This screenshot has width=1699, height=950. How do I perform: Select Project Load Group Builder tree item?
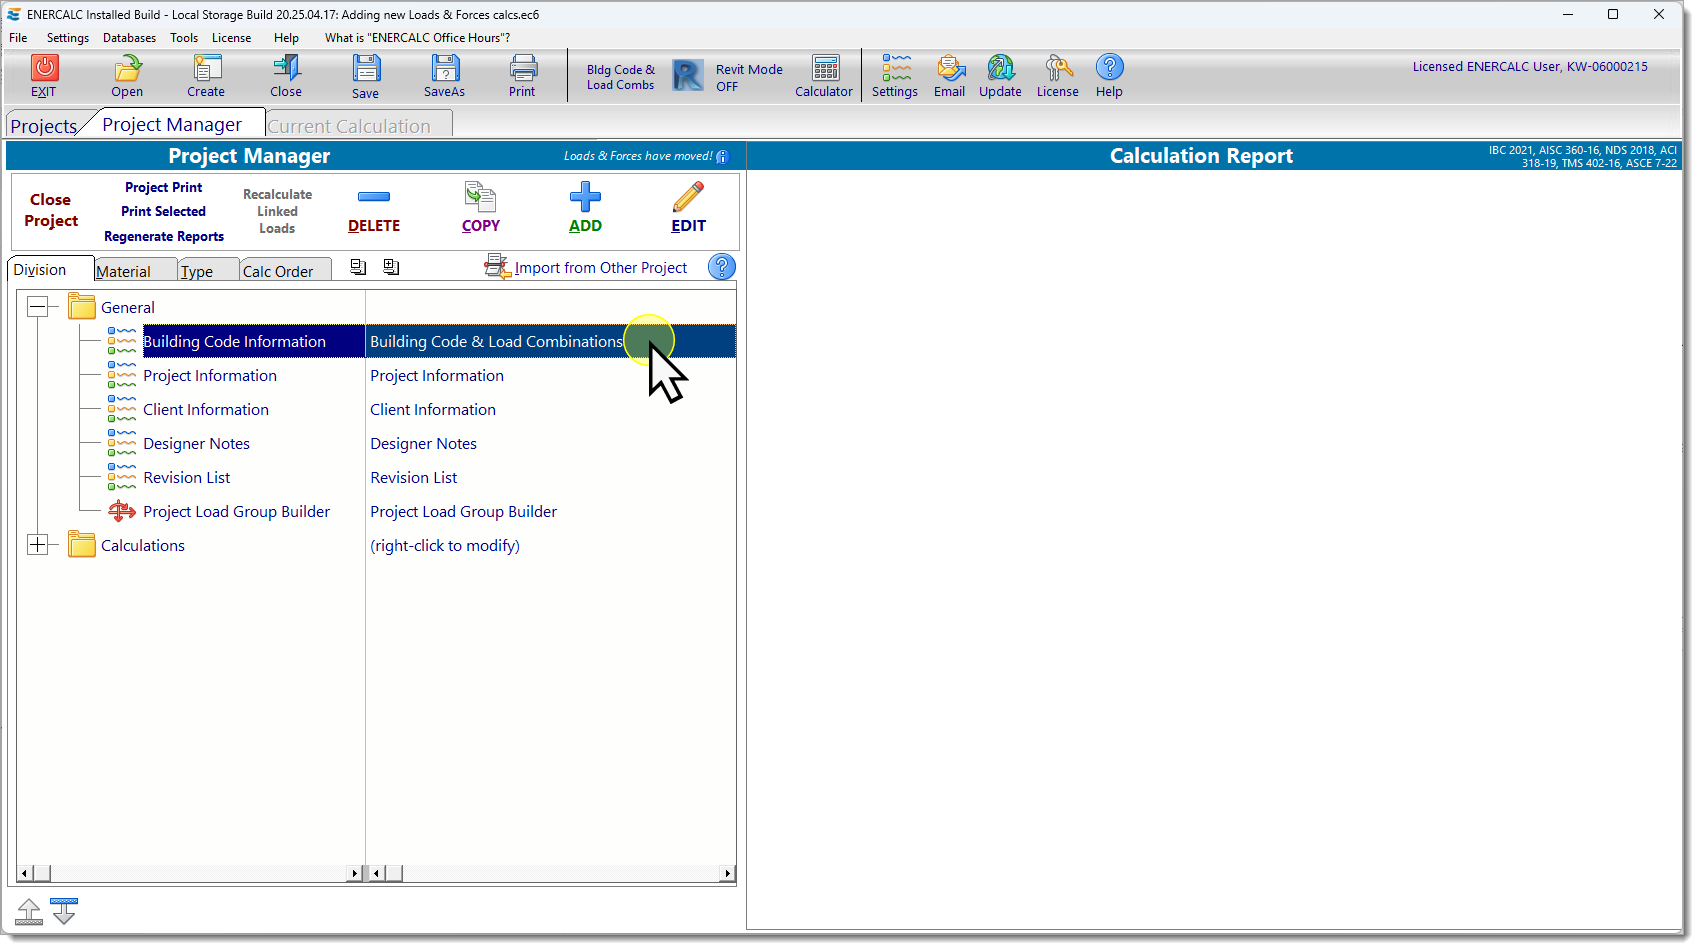tap(237, 511)
